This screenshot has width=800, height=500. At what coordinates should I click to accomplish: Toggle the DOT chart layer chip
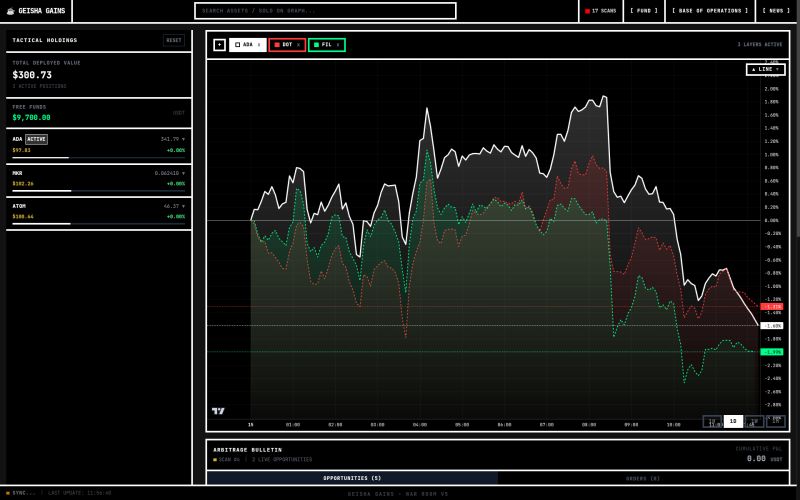287,45
